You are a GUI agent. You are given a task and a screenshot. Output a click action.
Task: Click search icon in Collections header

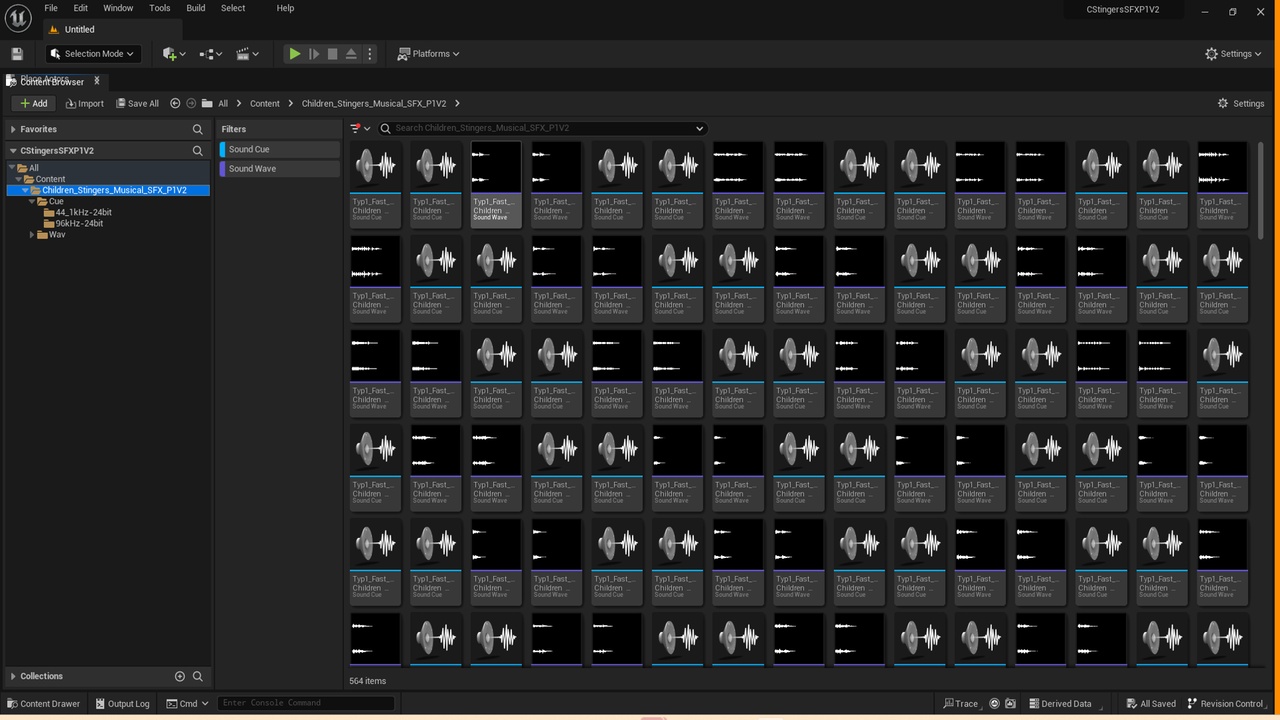[198, 676]
